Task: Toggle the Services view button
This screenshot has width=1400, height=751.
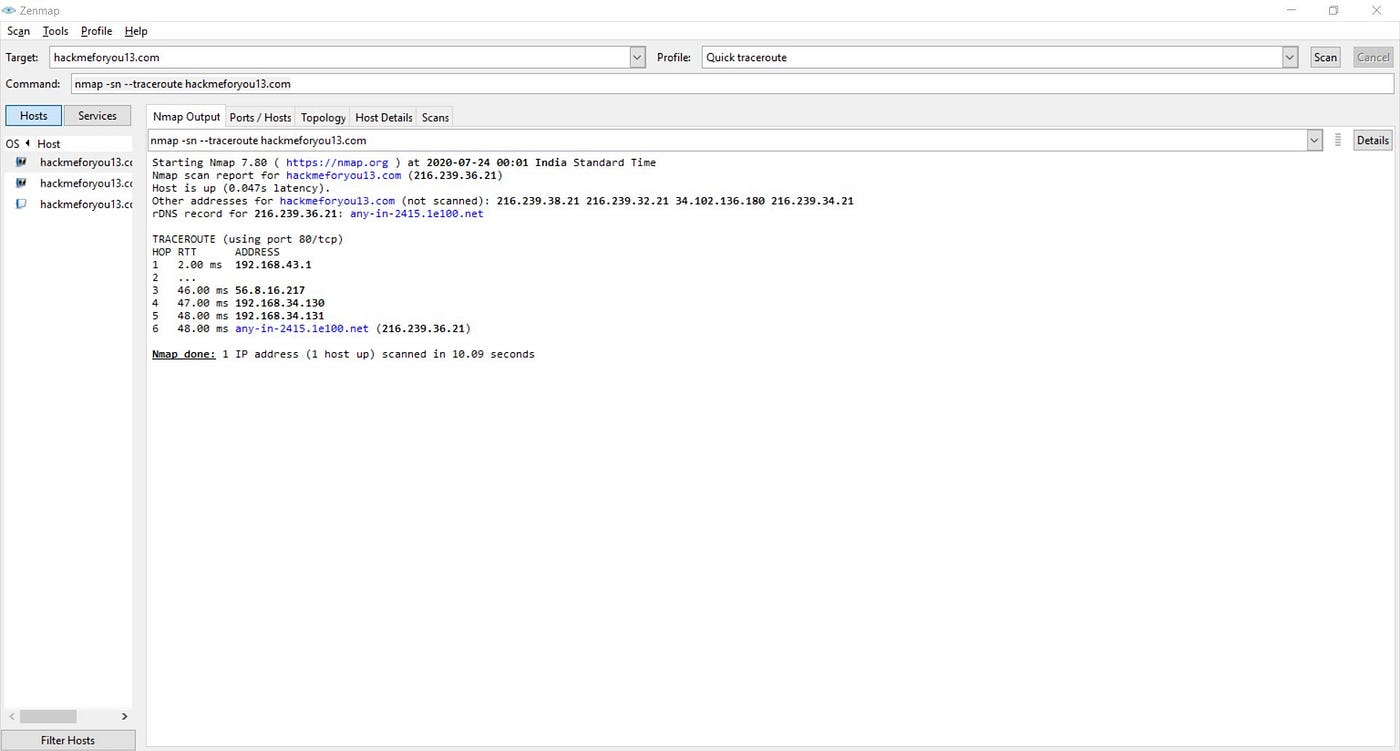Action: (97, 116)
